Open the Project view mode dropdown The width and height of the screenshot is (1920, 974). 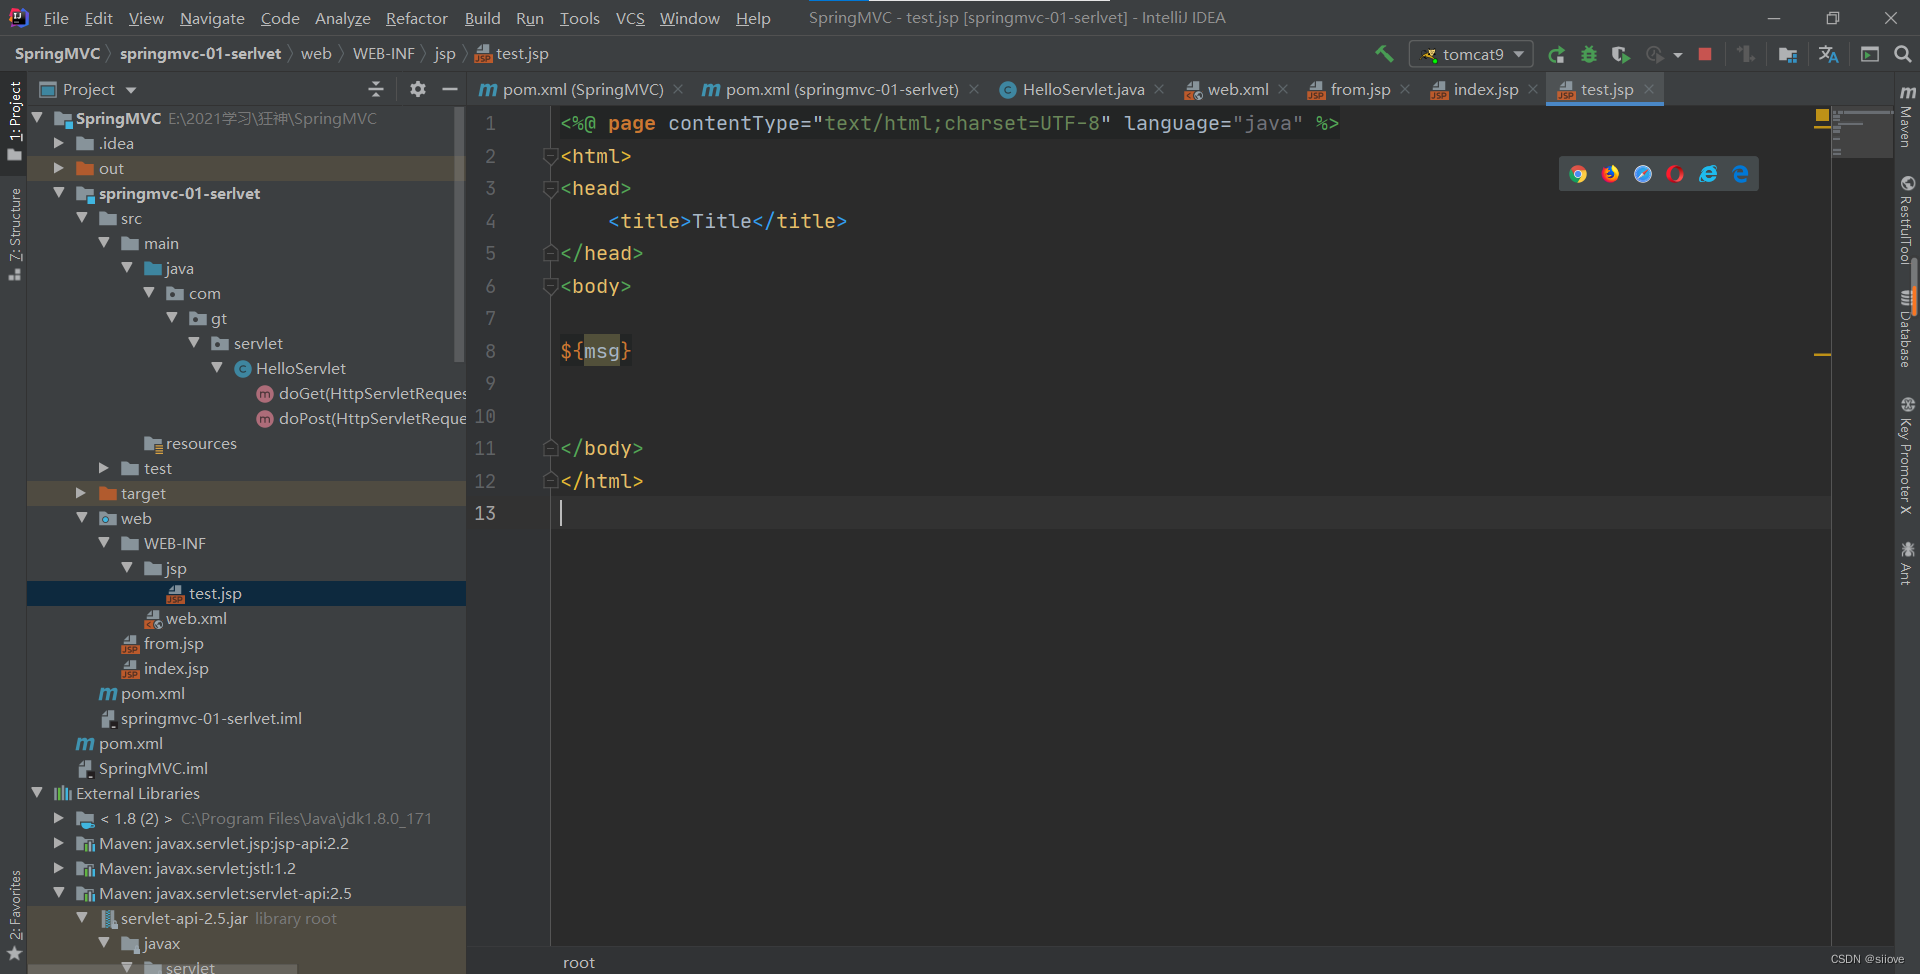[x=131, y=90]
